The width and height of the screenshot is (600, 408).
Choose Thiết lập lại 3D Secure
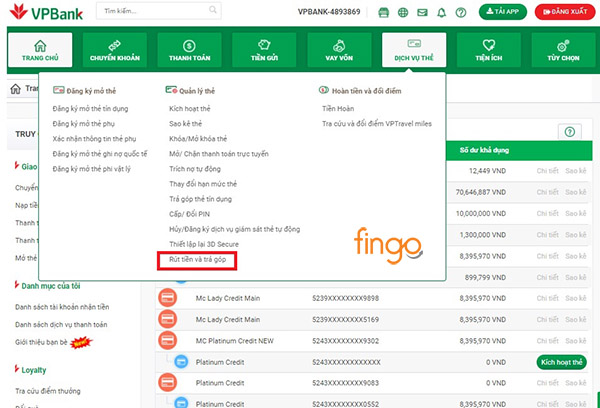[204, 244]
